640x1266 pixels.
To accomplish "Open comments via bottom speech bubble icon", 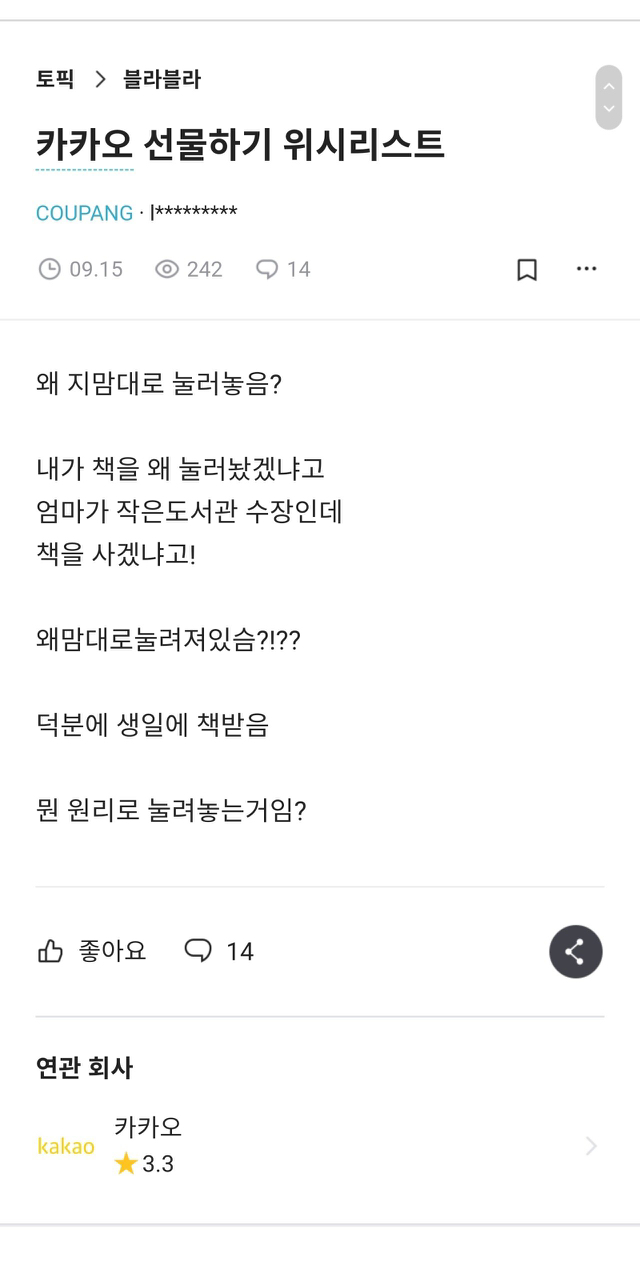I will pos(198,951).
